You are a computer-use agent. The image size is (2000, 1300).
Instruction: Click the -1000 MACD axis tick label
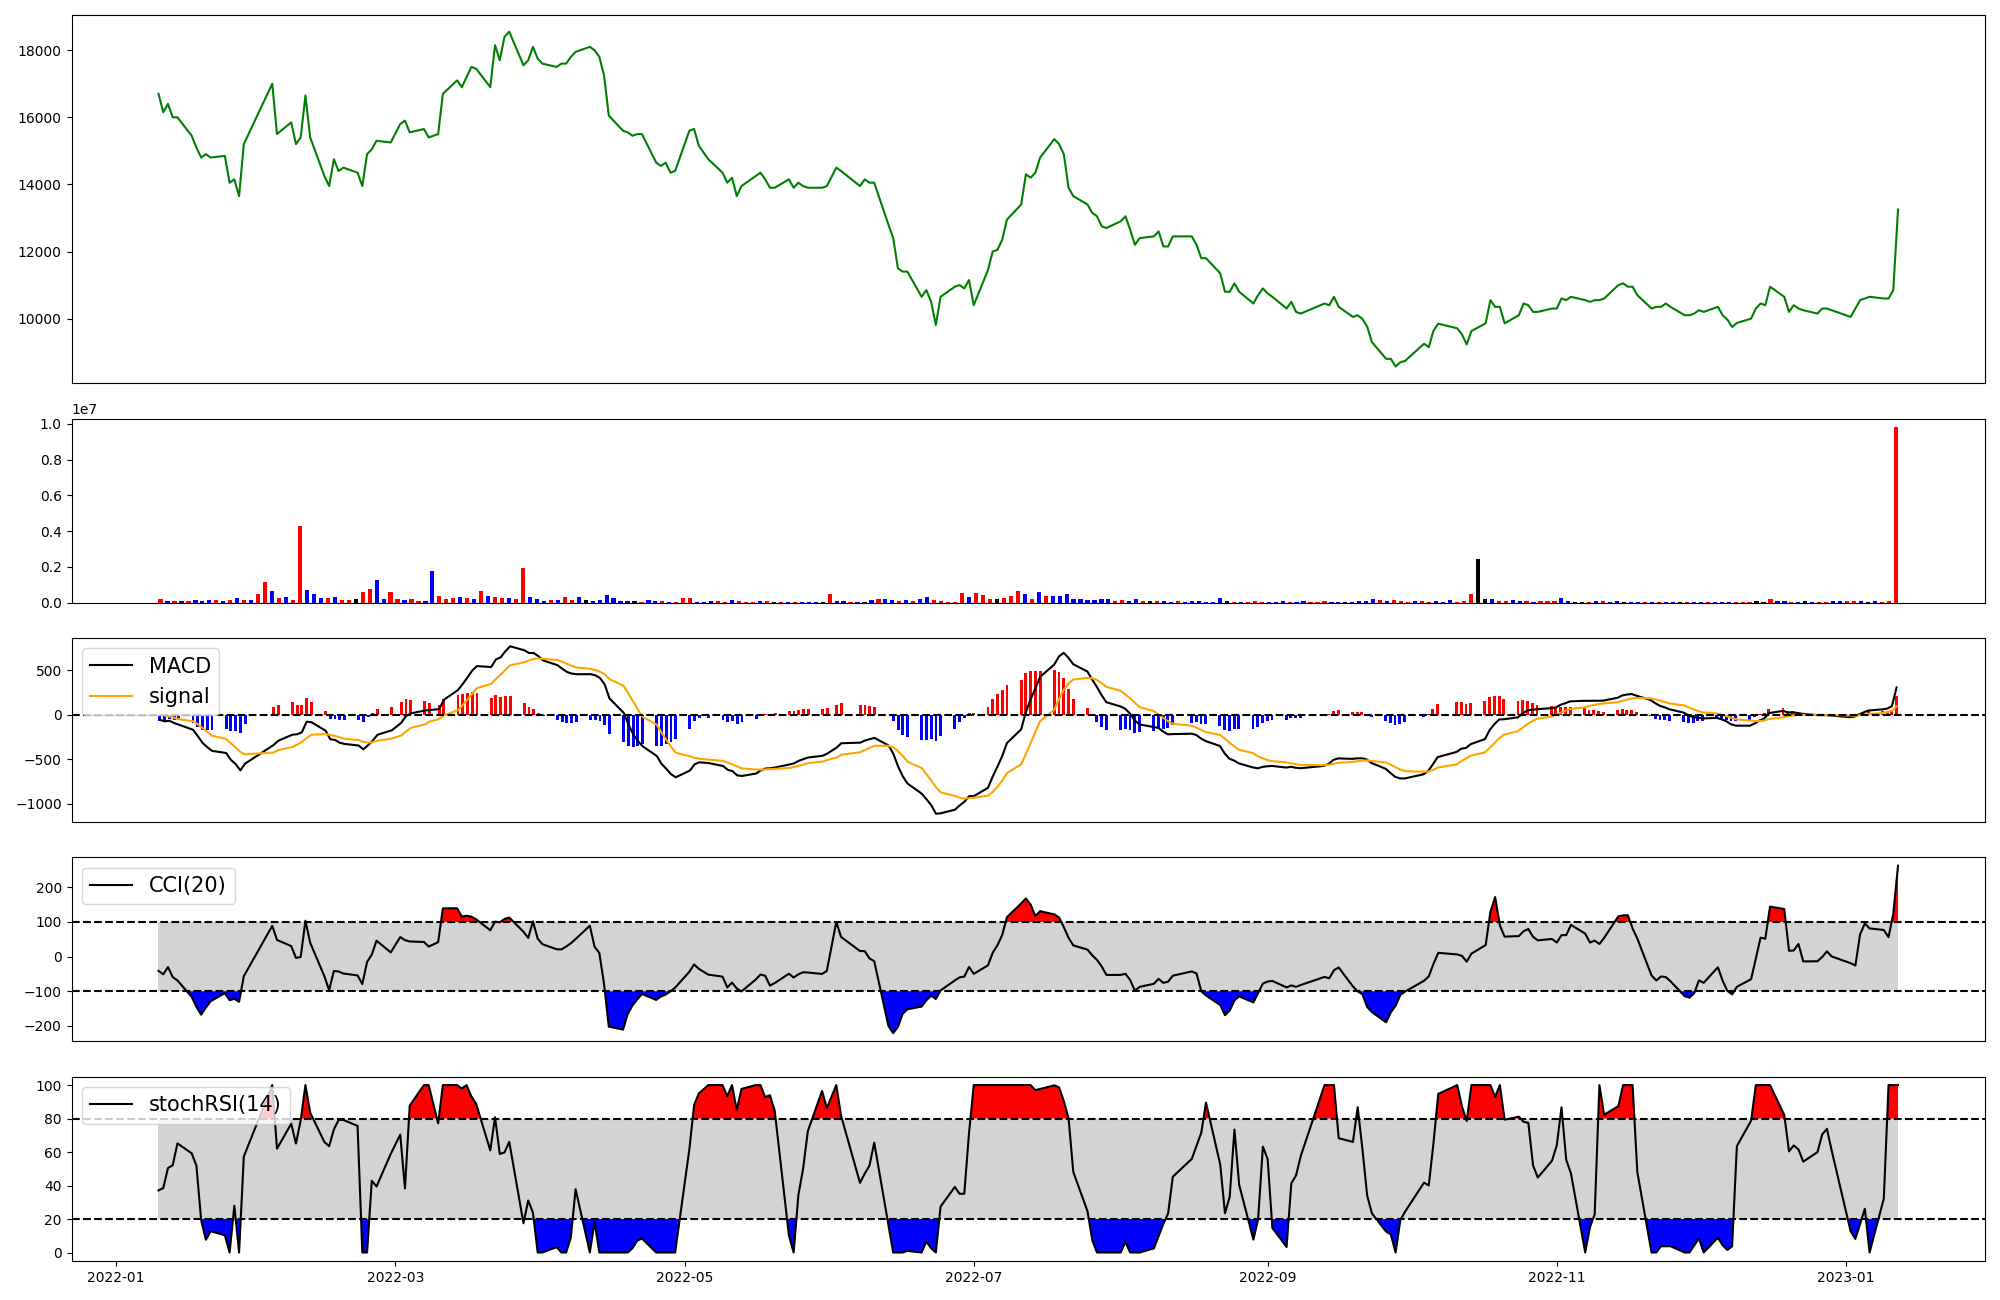[x=39, y=804]
